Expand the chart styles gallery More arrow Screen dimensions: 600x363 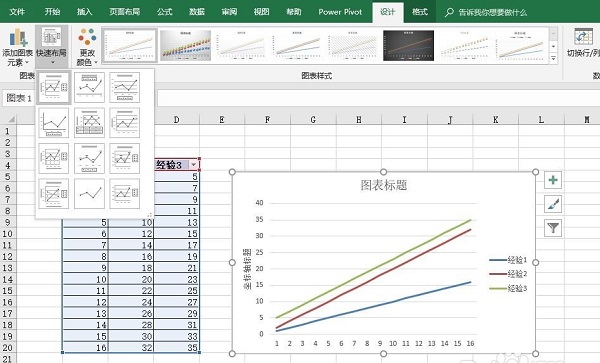[x=553, y=58]
